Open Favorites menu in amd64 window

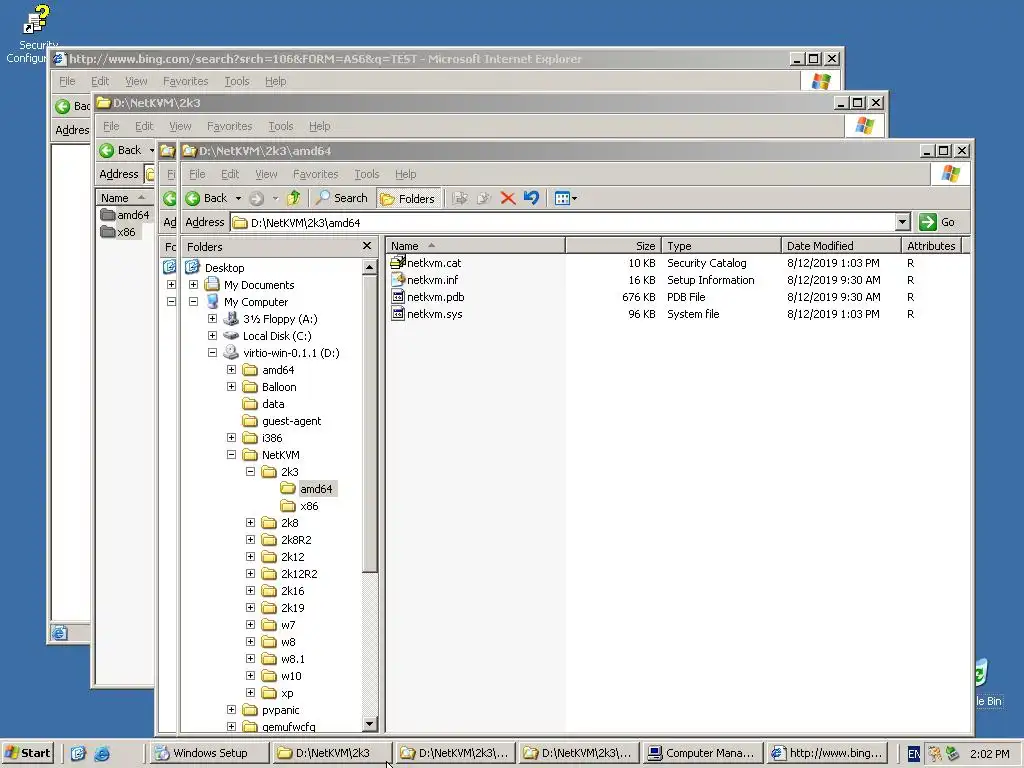point(315,174)
